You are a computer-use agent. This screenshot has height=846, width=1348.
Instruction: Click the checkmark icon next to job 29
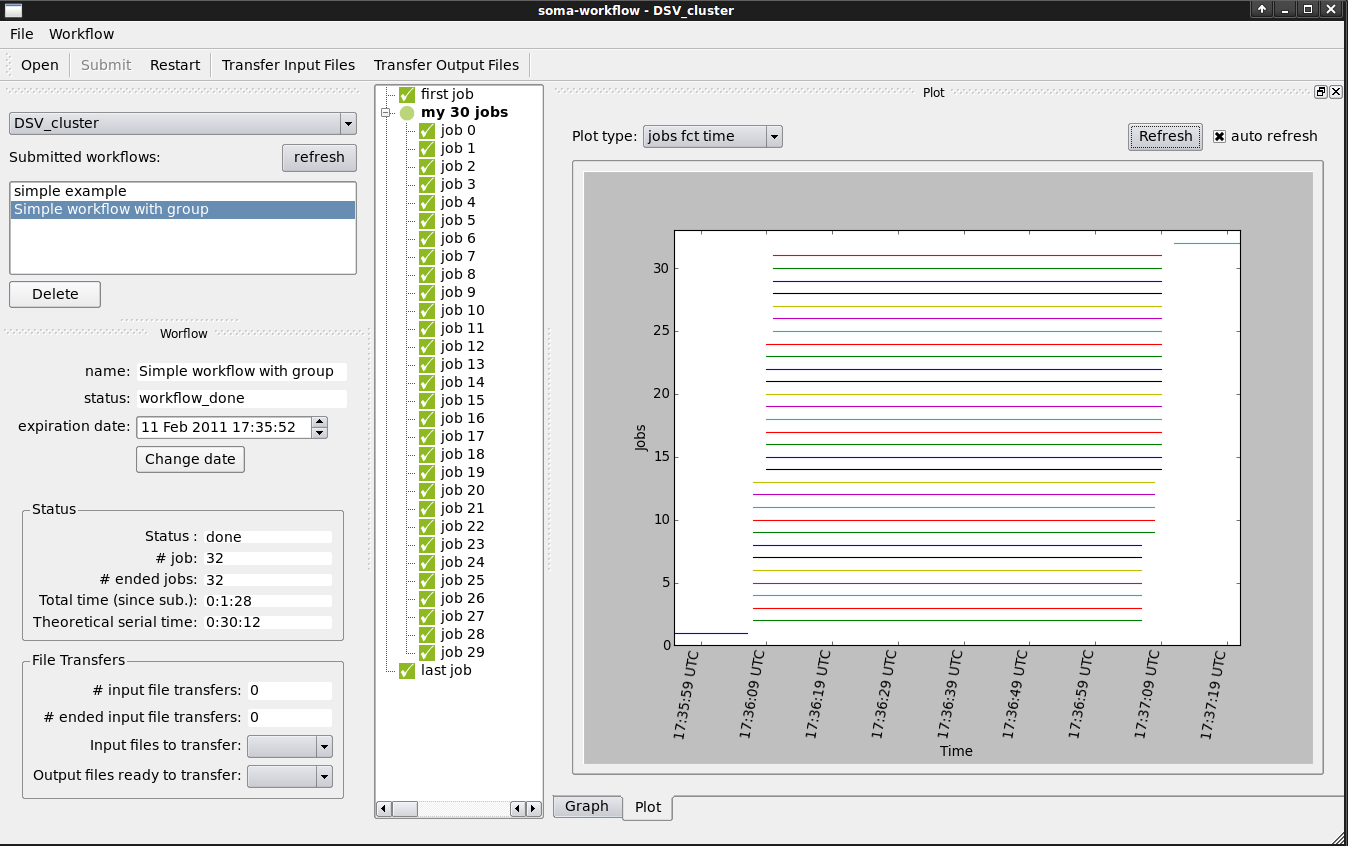[x=427, y=653]
